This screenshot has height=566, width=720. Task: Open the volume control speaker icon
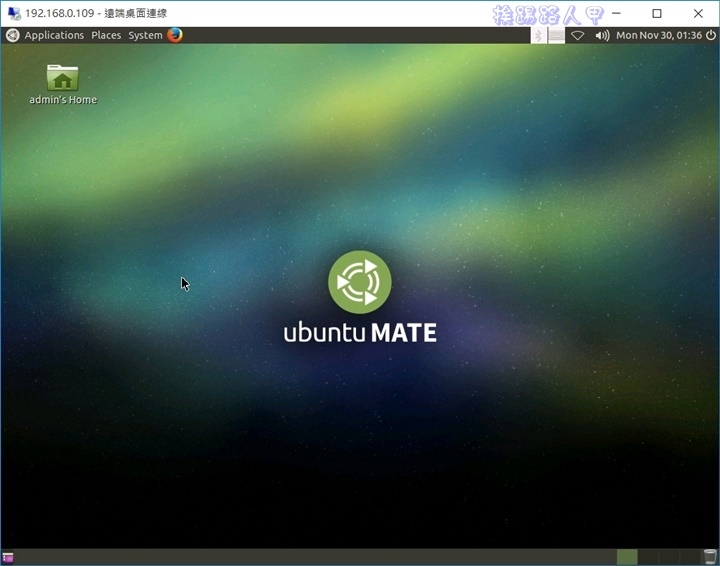(602, 35)
